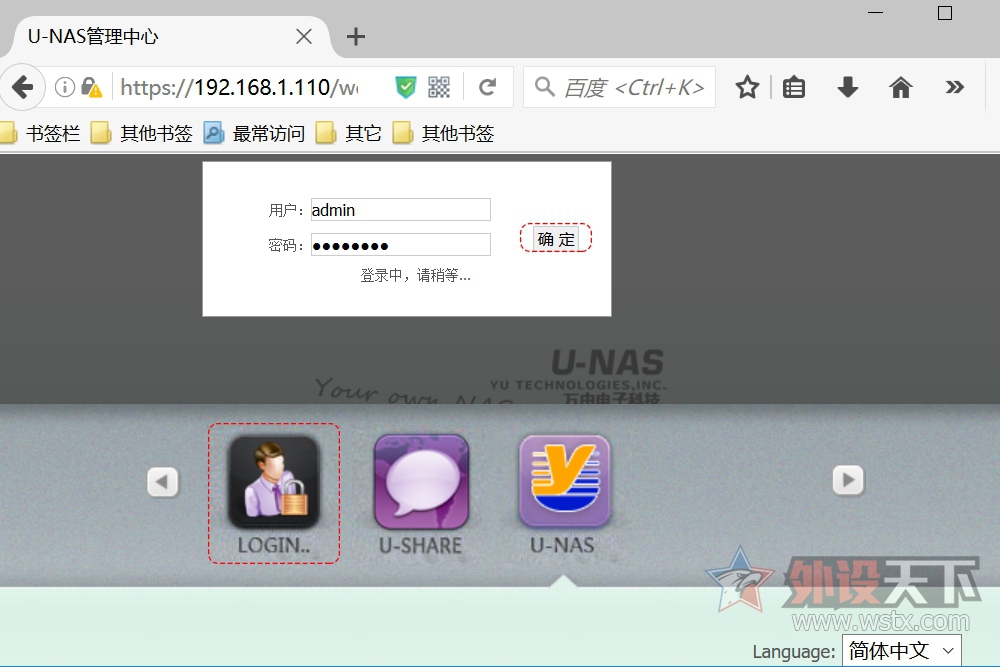This screenshot has width=1000, height=667.
Task: Open the bookmarks list icon
Action: point(794,87)
